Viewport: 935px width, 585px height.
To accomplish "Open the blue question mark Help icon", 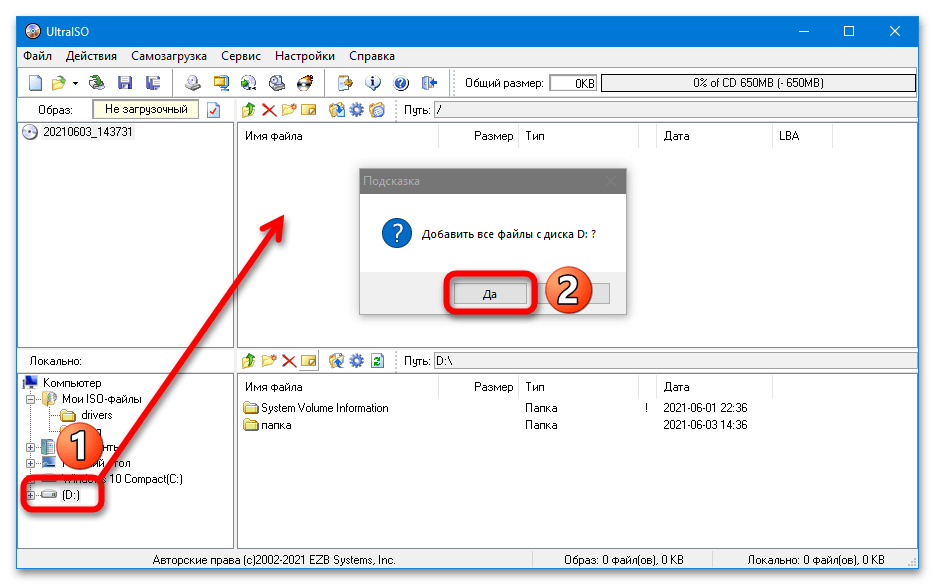I will [401, 83].
